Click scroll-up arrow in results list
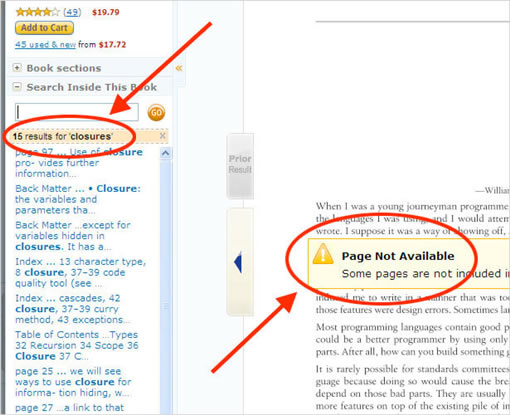 point(166,153)
